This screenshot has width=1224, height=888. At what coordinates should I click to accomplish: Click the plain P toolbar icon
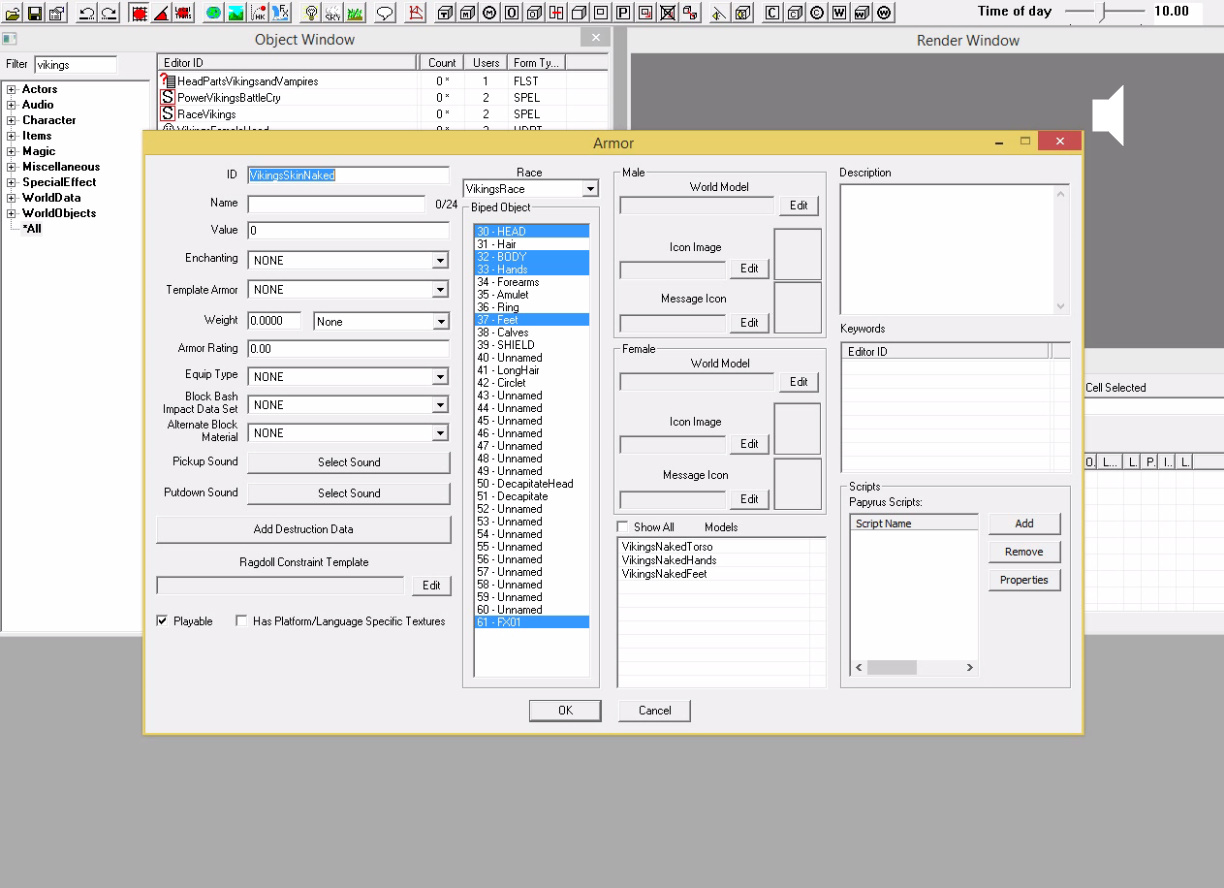(x=623, y=13)
